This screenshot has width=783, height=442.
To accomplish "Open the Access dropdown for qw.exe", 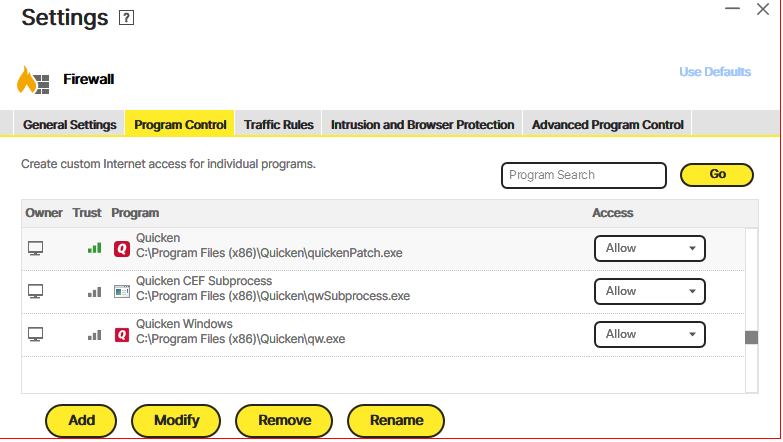I will 650,334.
